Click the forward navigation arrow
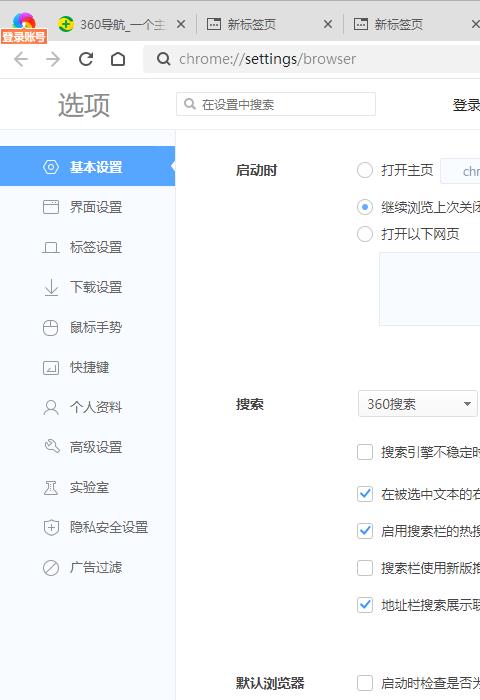This screenshot has width=480, height=700. click(x=53, y=59)
